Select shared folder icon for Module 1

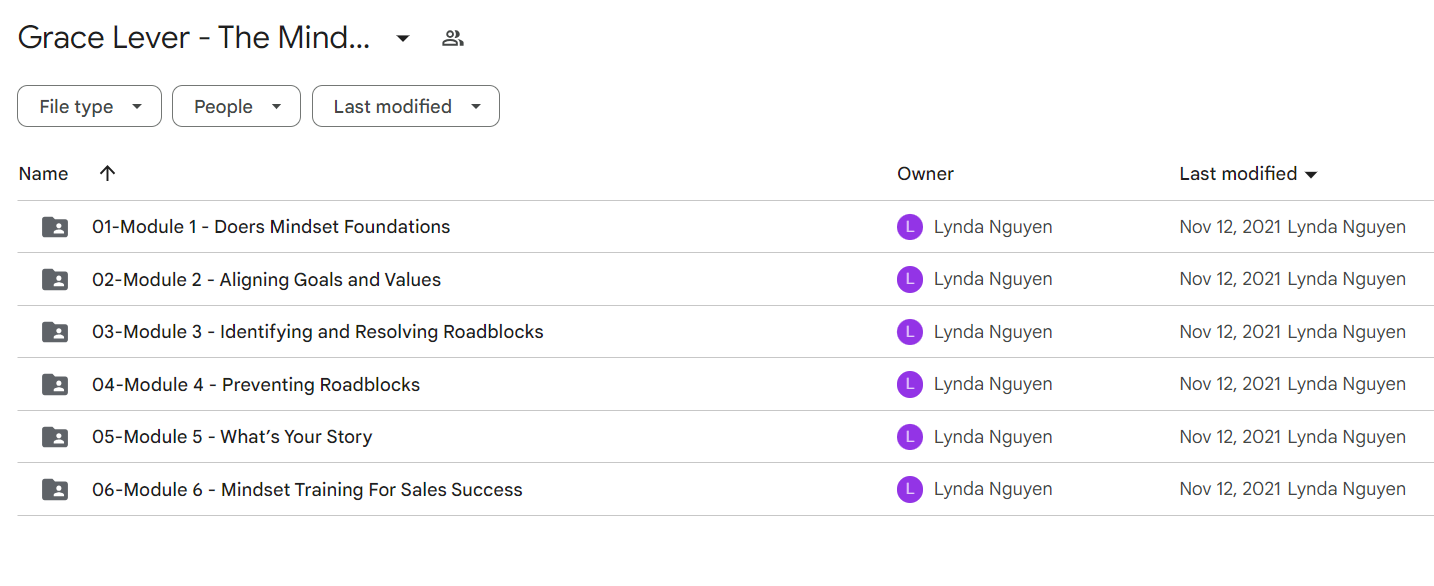pyautogui.click(x=55, y=227)
